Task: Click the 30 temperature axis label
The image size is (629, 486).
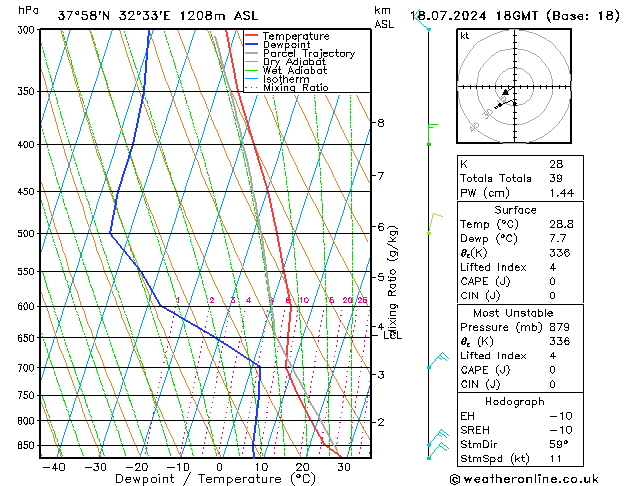Action: (344, 467)
